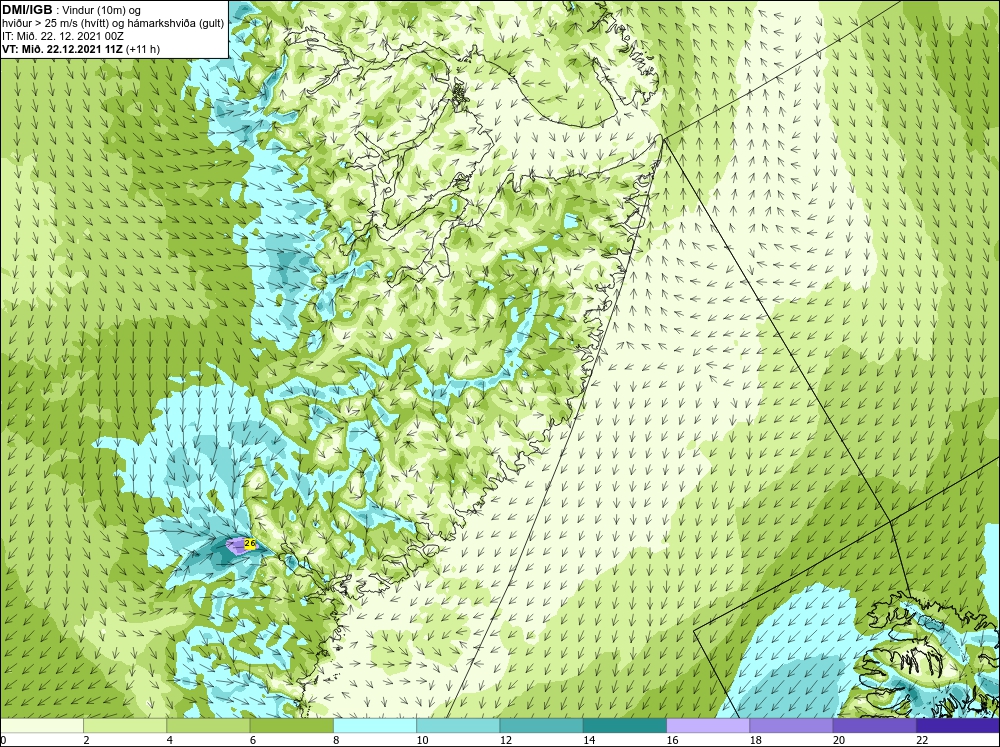Click the legend scale number 2
This screenshot has width=1000, height=747.
pos(86,740)
